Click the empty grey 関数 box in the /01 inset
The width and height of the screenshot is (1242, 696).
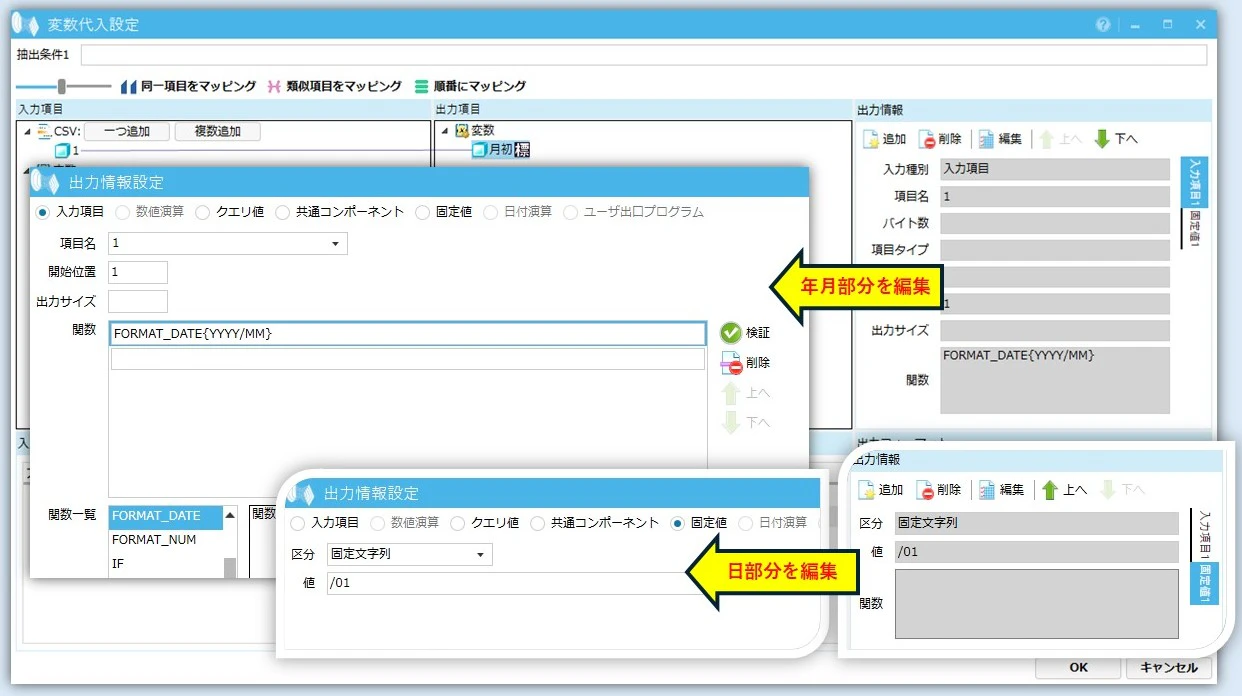pos(1037,604)
